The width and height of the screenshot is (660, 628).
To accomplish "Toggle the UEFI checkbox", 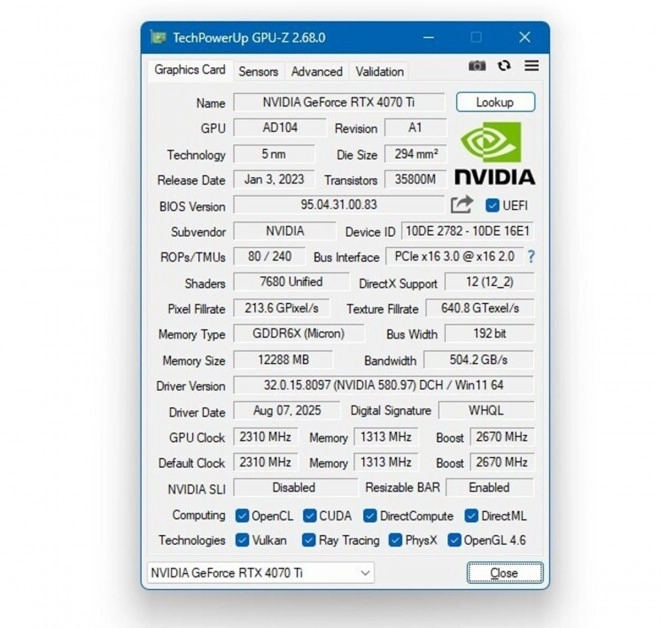I will [x=492, y=205].
